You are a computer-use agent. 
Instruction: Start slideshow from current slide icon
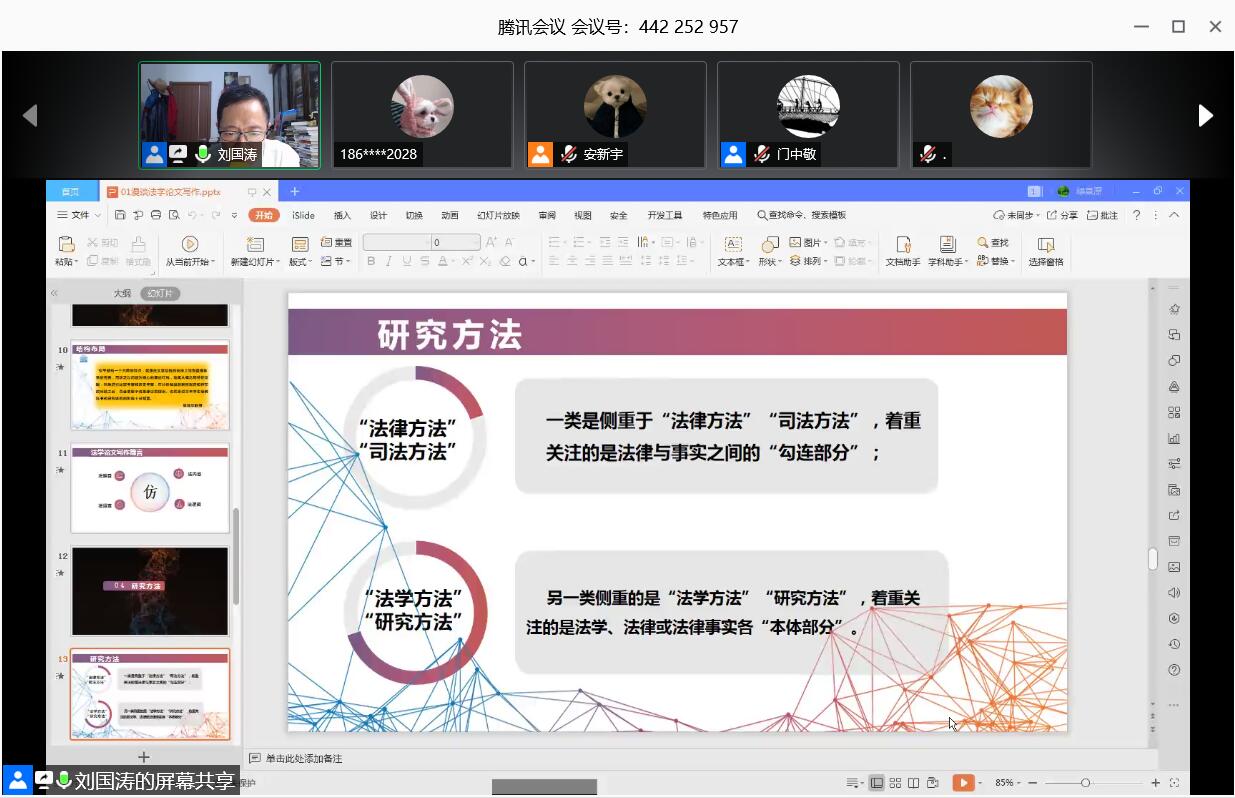click(189, 244)
